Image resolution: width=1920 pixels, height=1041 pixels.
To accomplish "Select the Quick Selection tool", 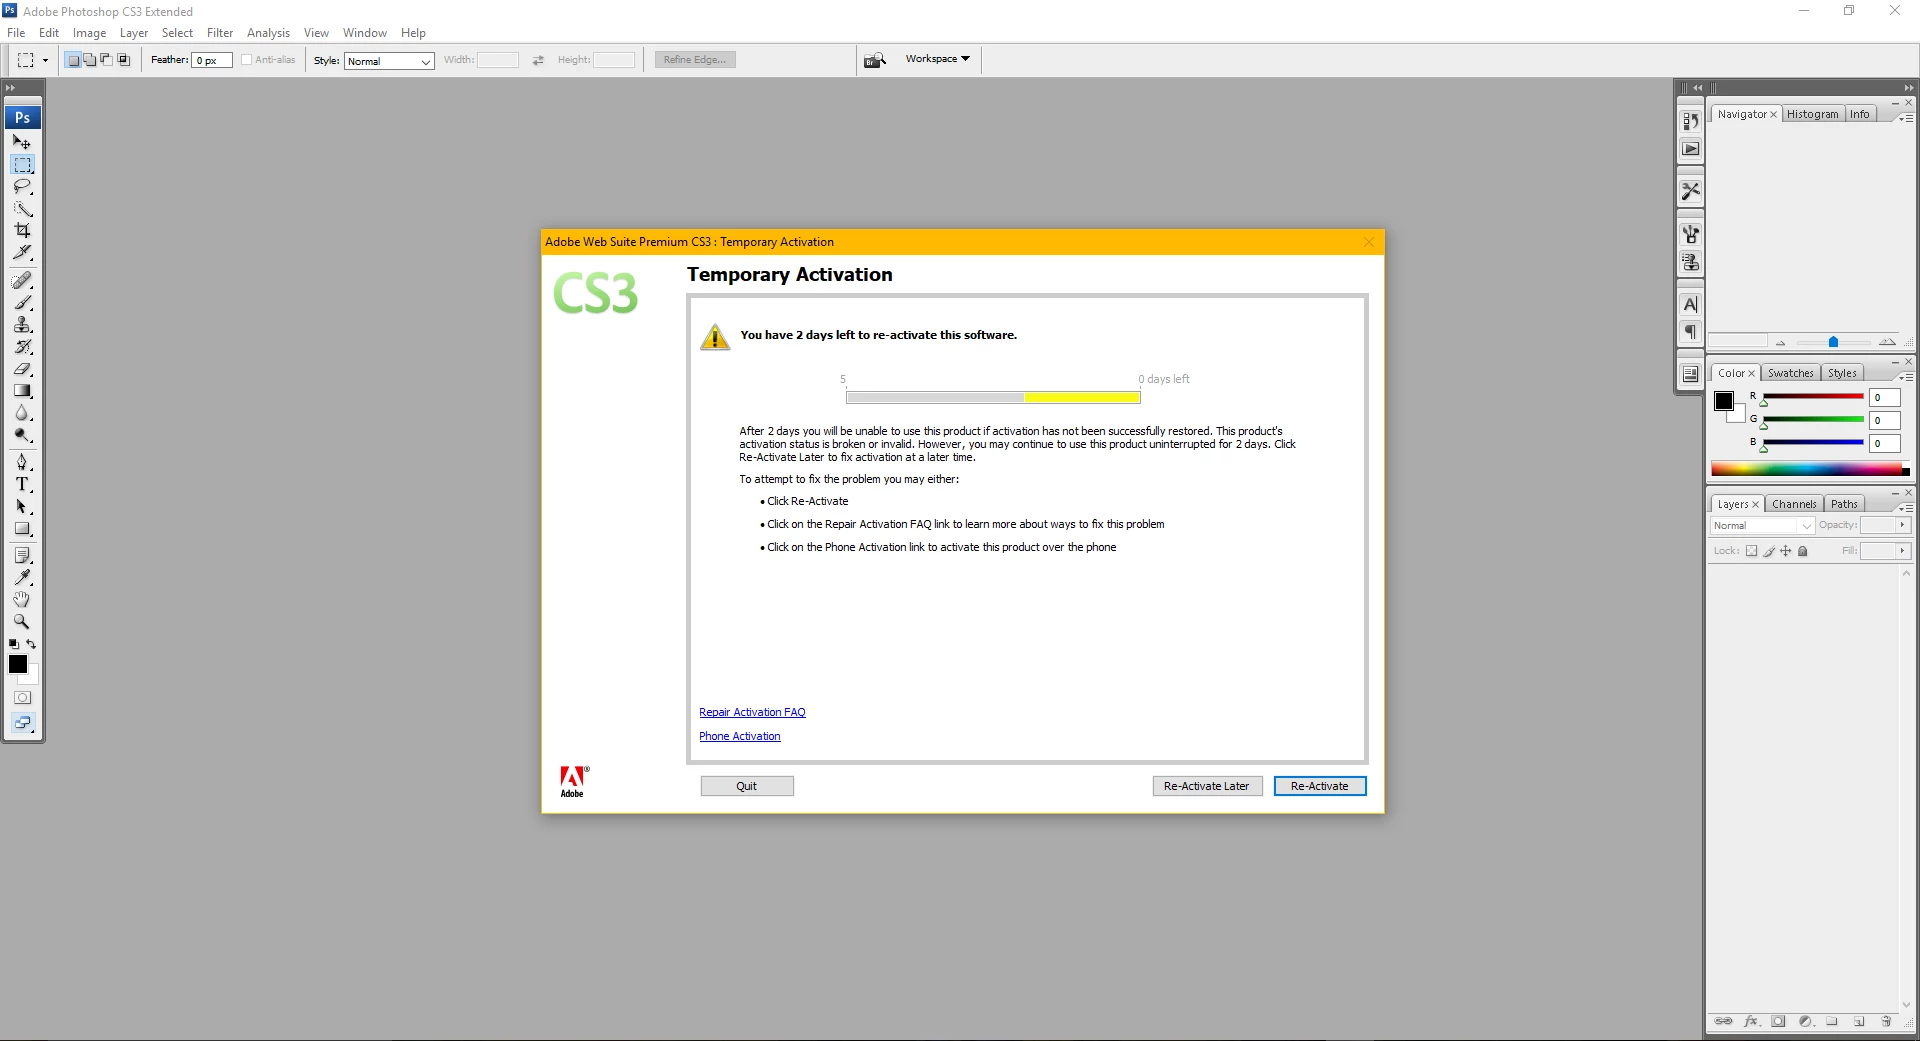I will click(22, 209).
